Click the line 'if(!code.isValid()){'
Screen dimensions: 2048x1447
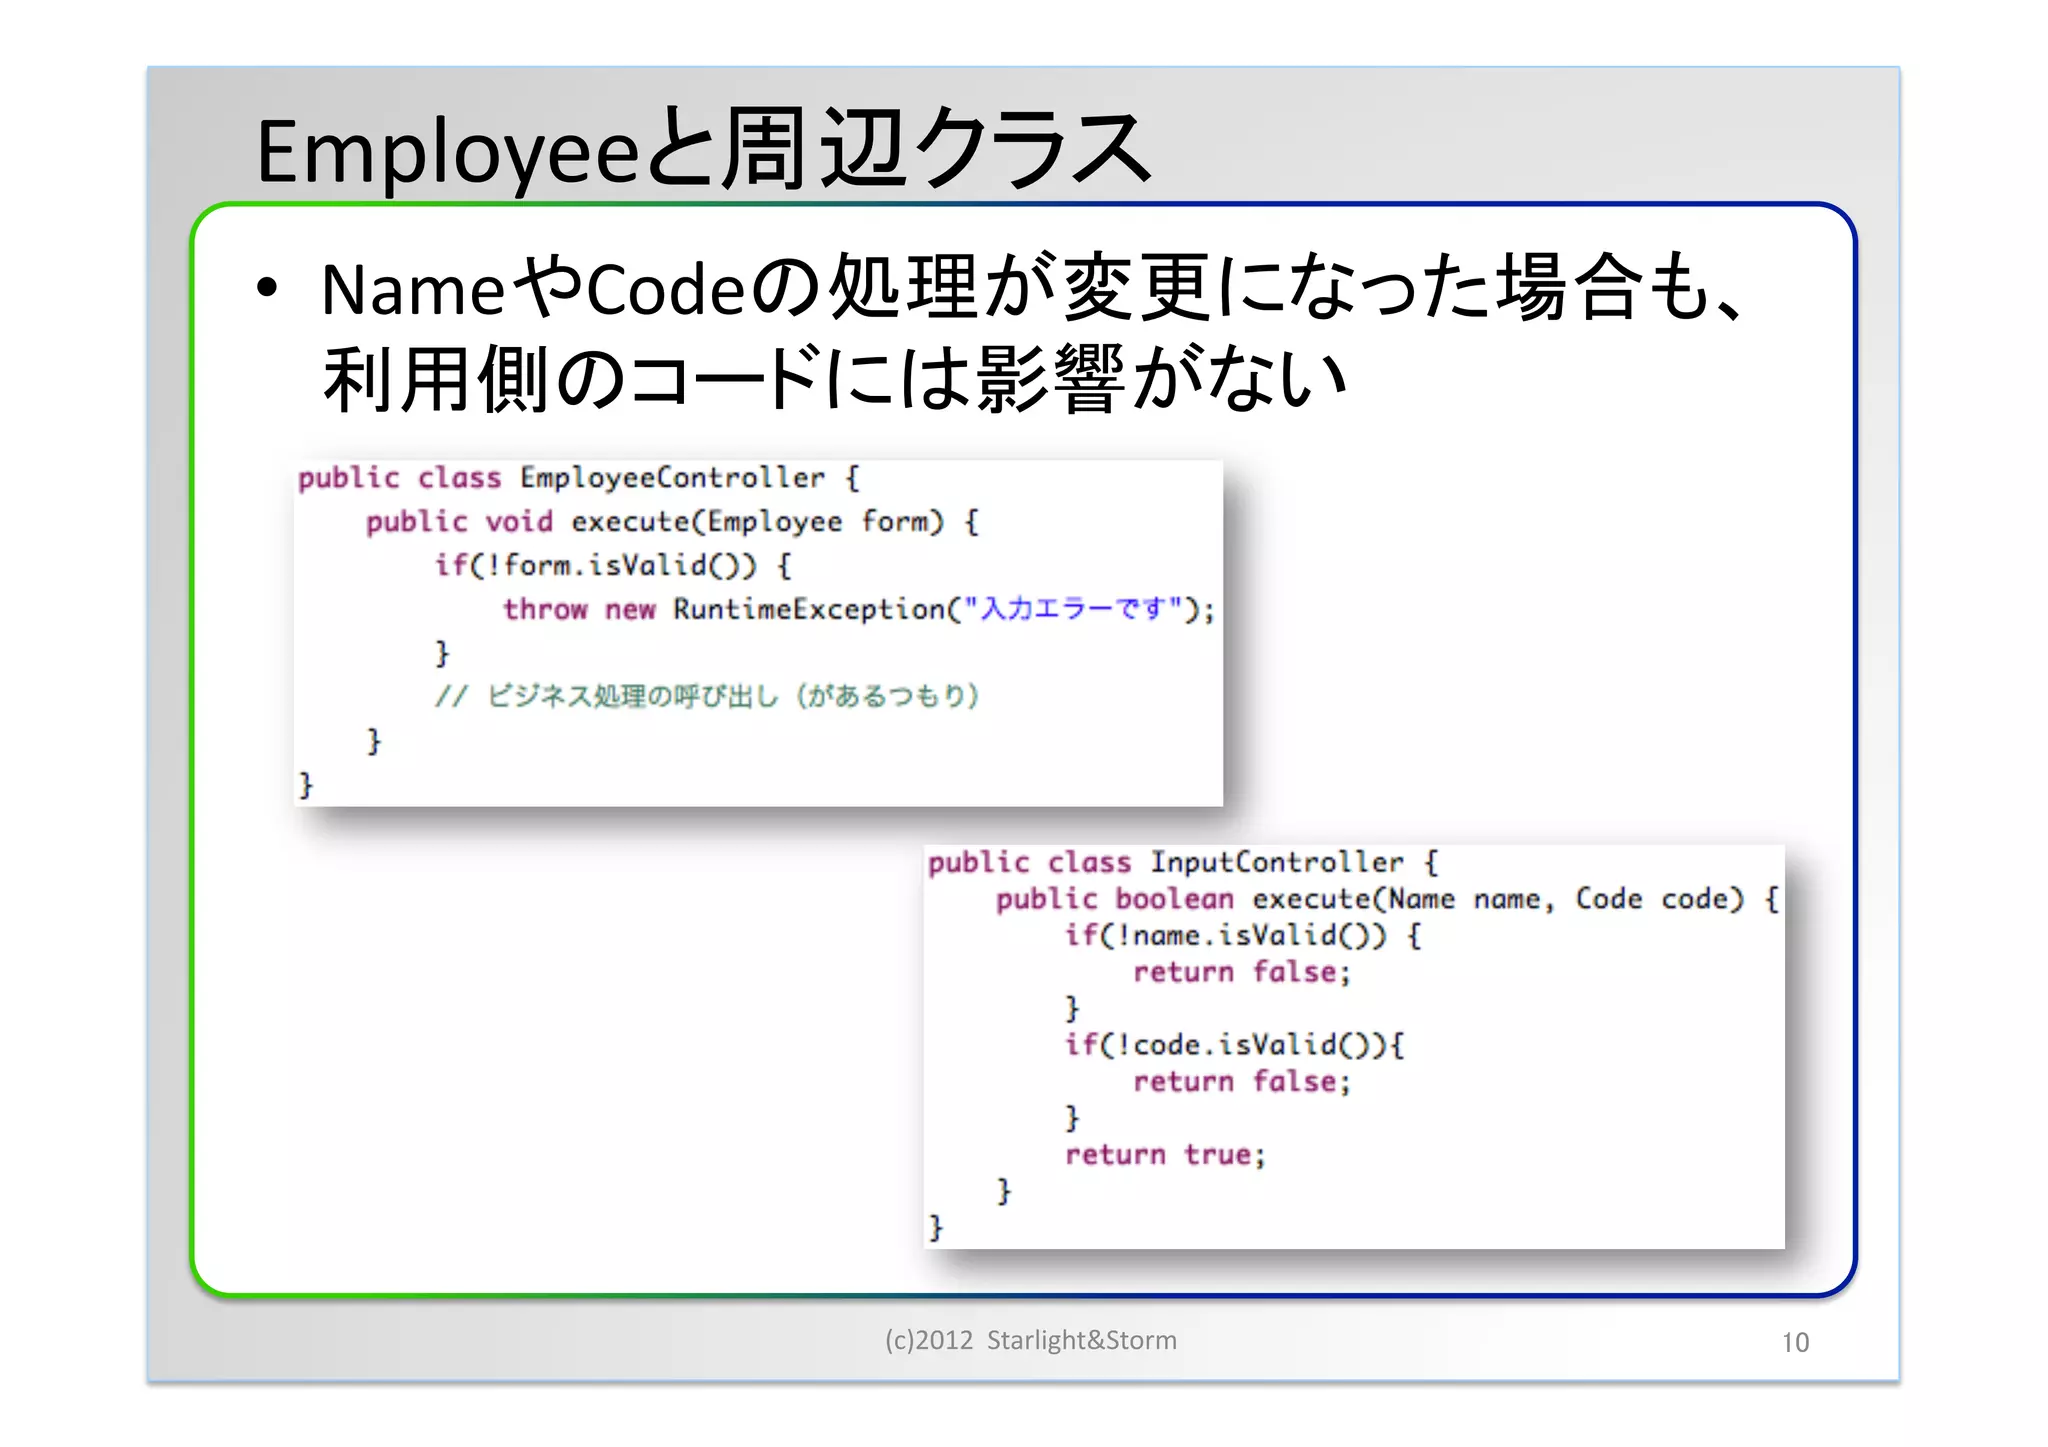tap(1234, 1045)
